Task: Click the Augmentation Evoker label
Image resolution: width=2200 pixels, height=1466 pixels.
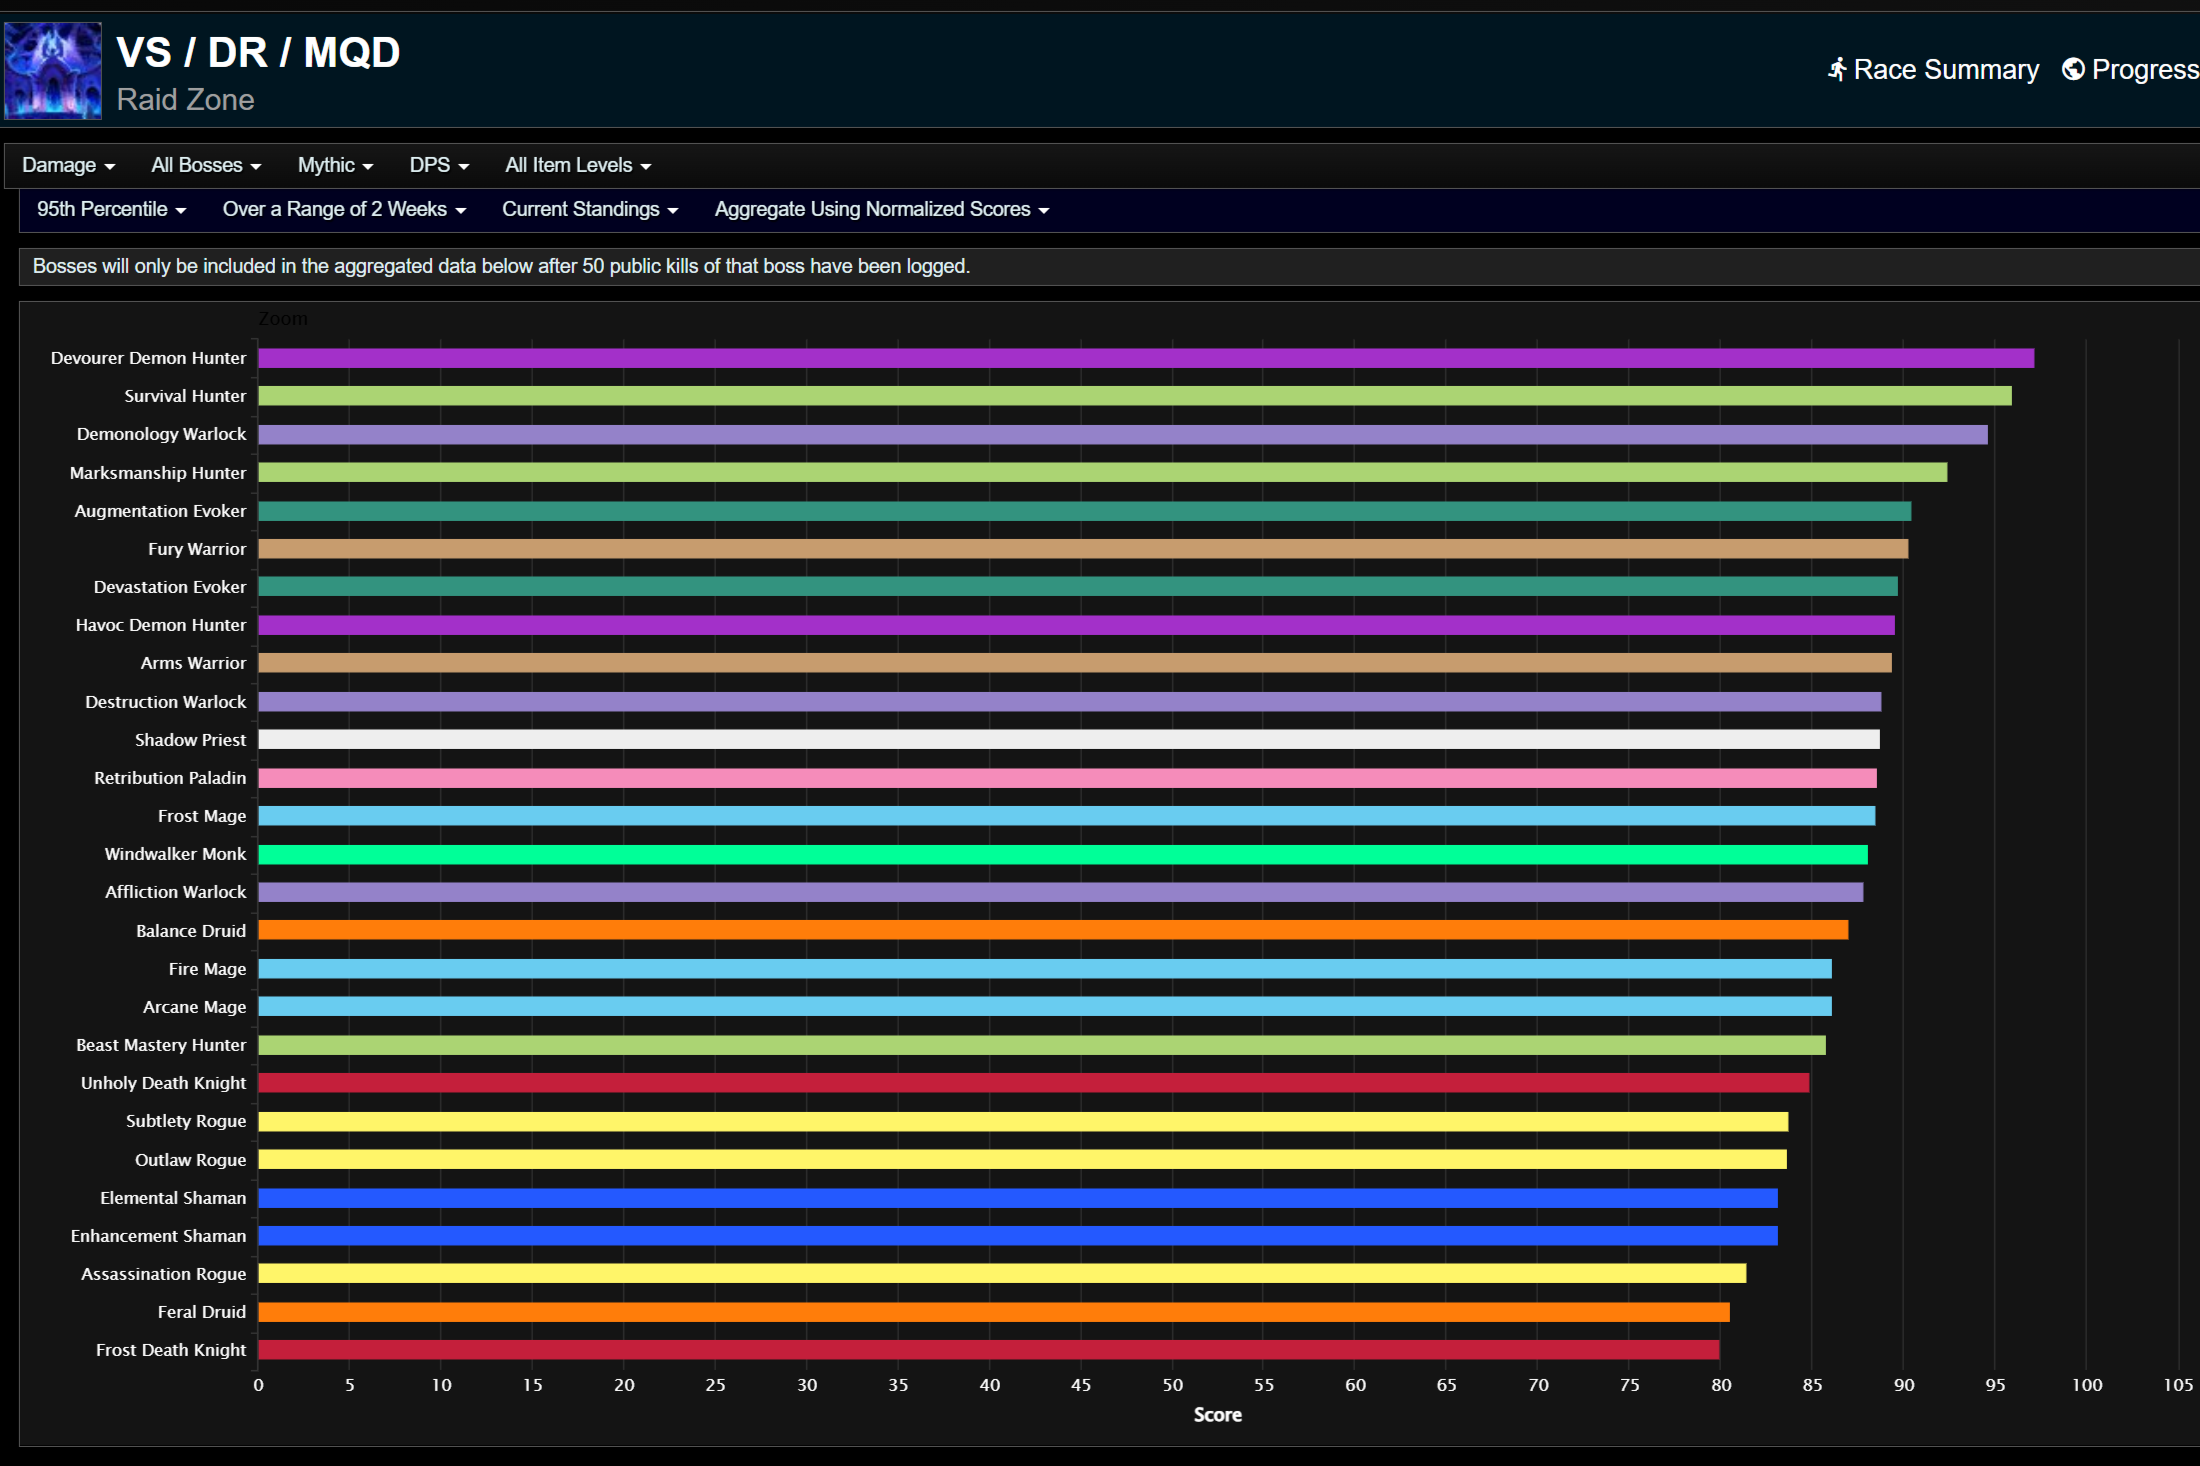Action: click(x=160, y=511)
